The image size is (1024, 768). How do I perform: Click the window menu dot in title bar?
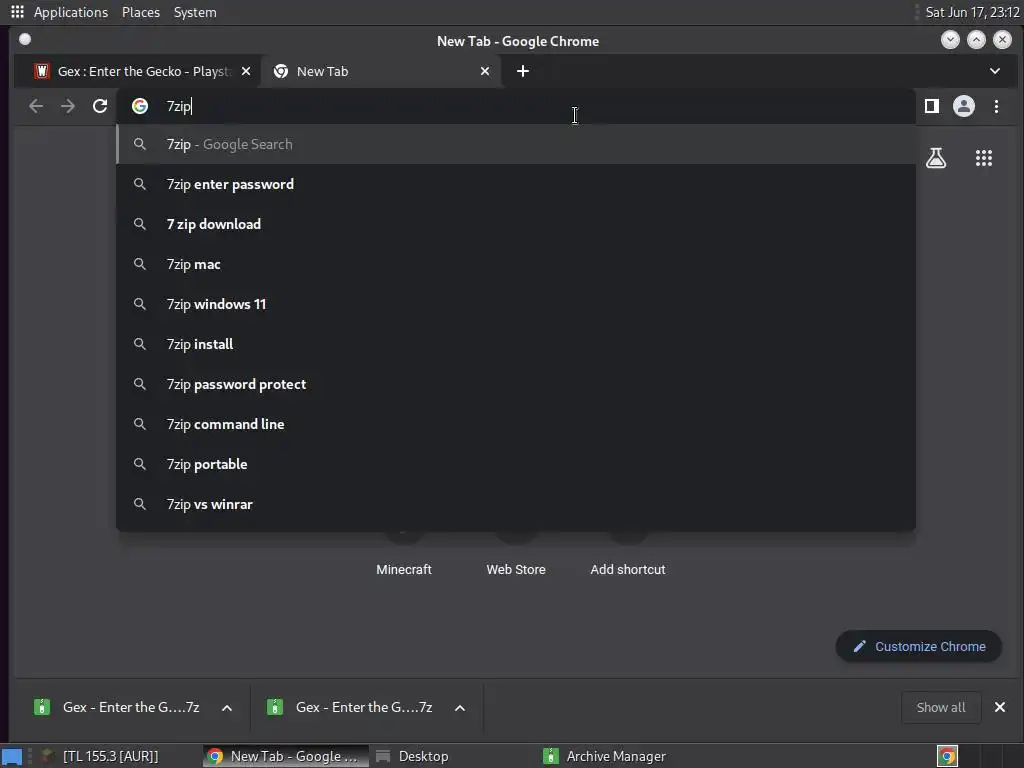(x=25, y=40)
